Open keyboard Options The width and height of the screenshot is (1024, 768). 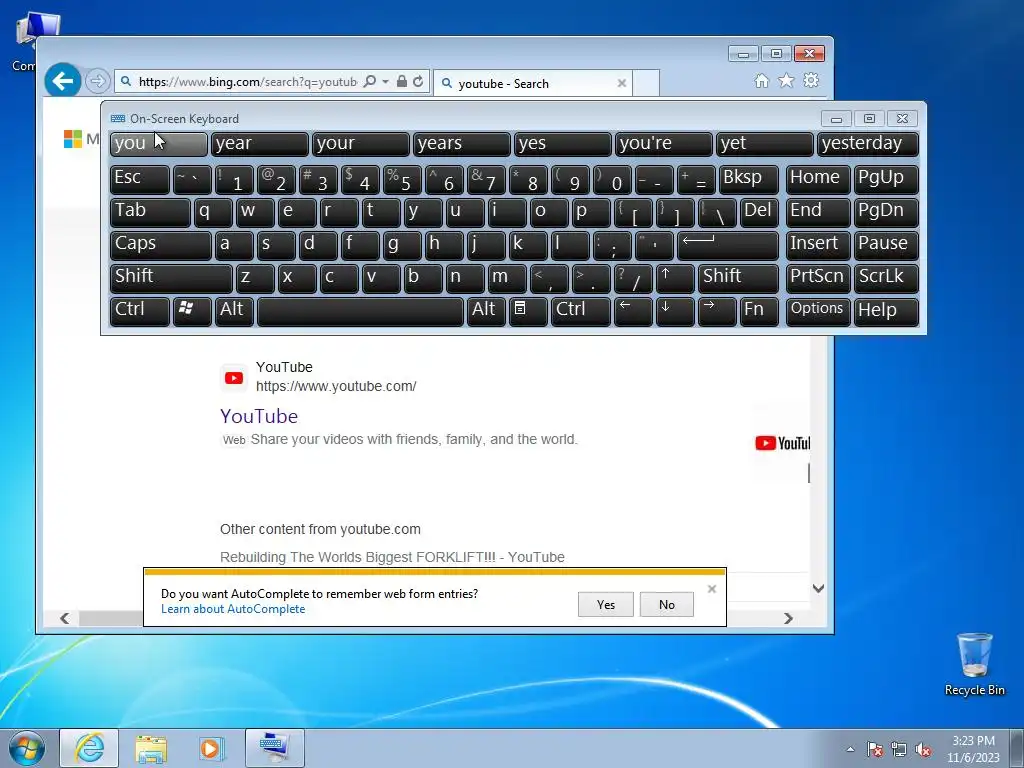coord(818,311)
